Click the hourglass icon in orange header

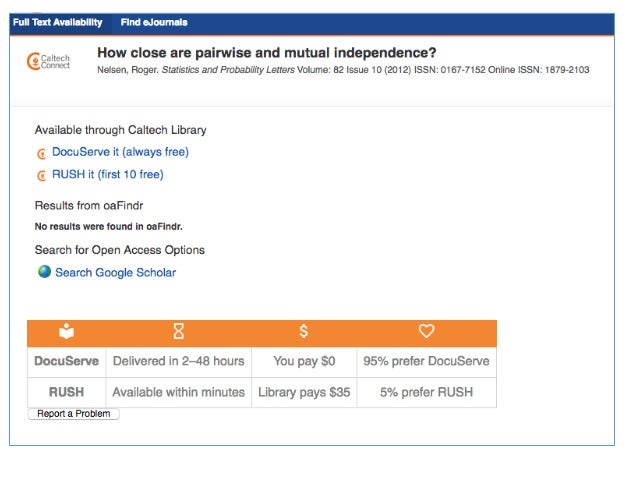tap(179, 331)
